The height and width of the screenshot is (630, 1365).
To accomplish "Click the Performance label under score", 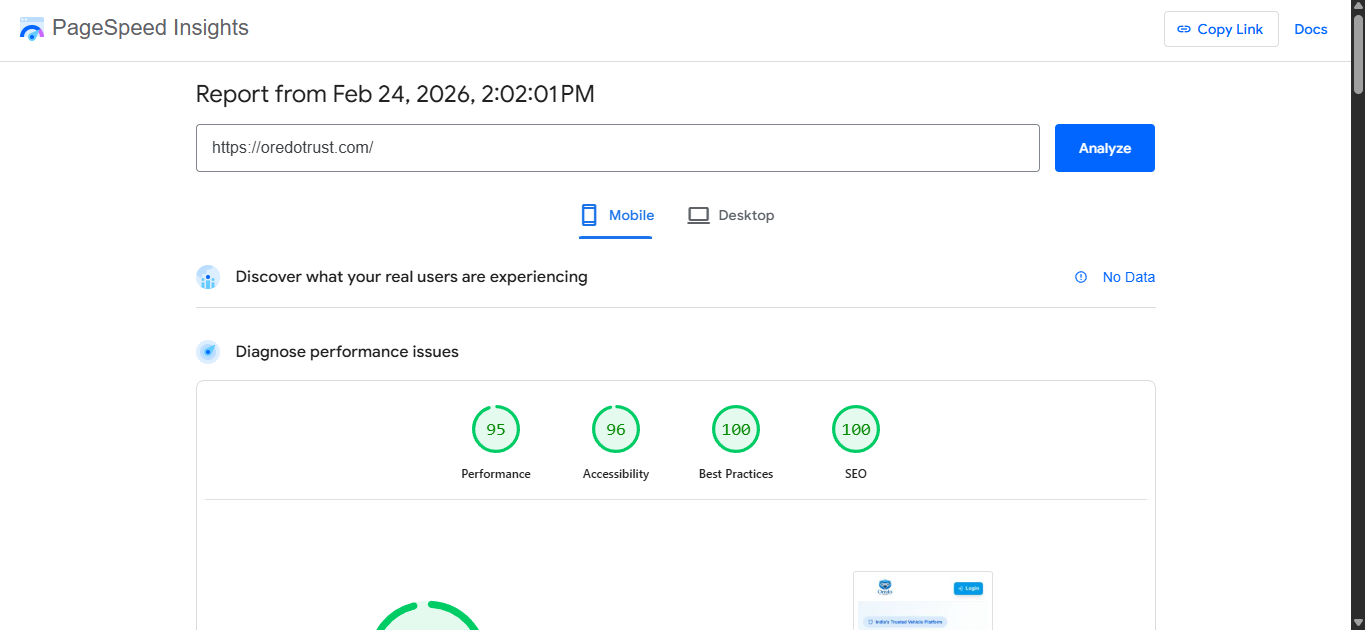I will point(496,474).
